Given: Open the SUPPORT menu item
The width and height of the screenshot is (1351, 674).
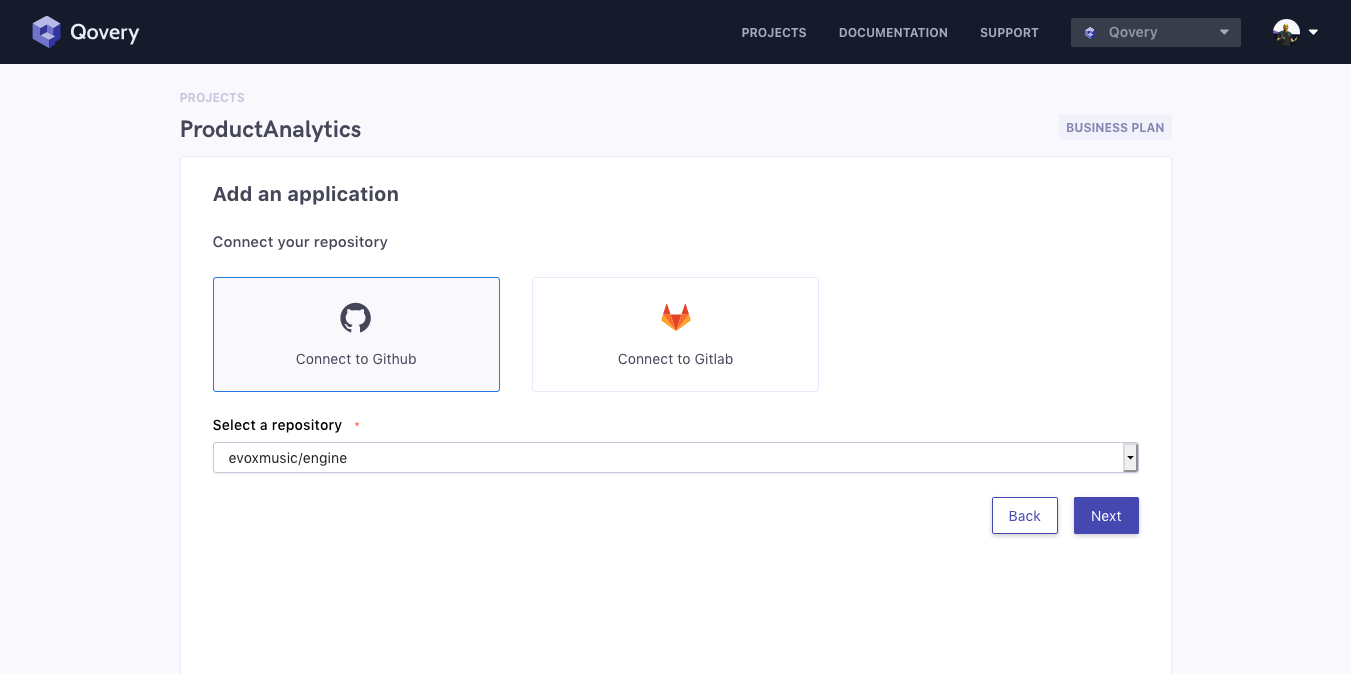Looking at the screenshot, I should pyautogui.click(x=1009, y=33).
